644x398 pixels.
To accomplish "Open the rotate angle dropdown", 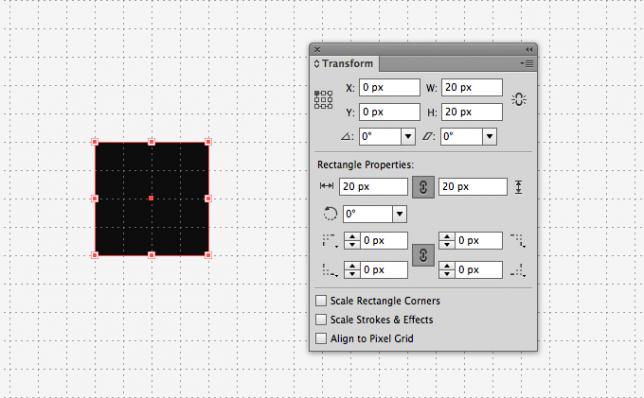I will tap(408, 136).
